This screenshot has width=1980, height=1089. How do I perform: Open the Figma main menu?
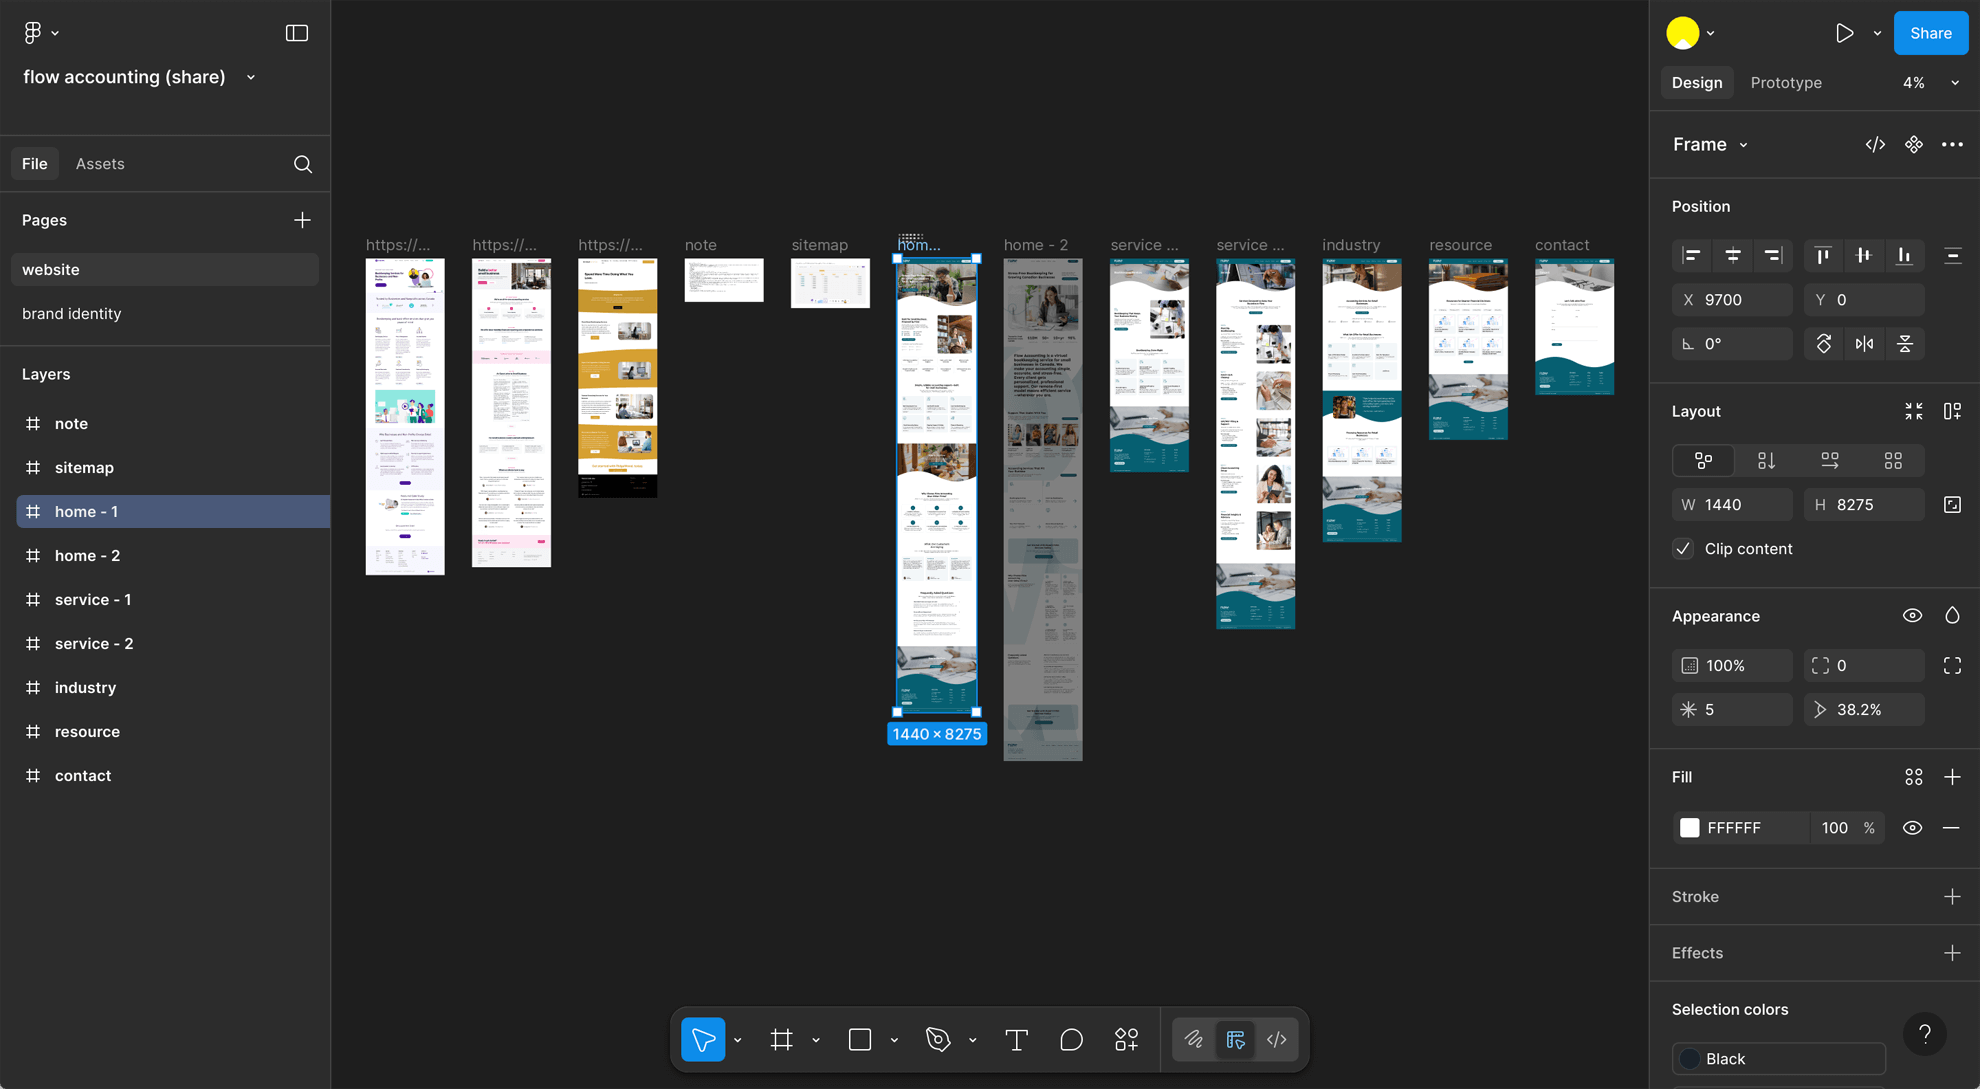coord(33,32)
